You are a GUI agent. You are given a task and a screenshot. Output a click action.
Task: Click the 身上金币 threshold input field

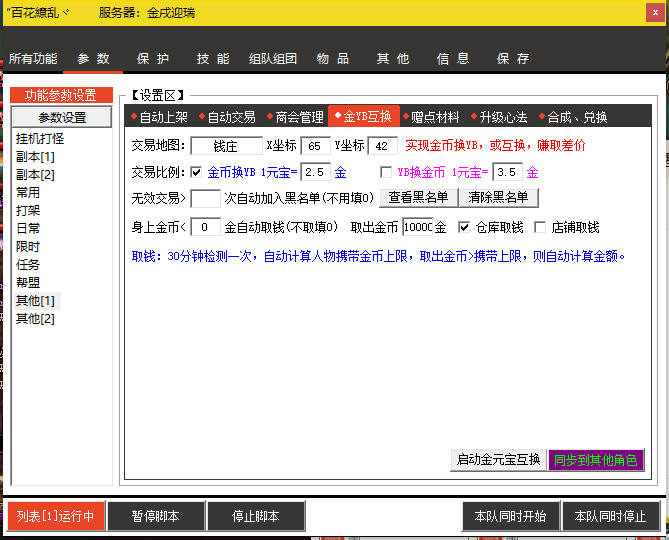[205, 227]
